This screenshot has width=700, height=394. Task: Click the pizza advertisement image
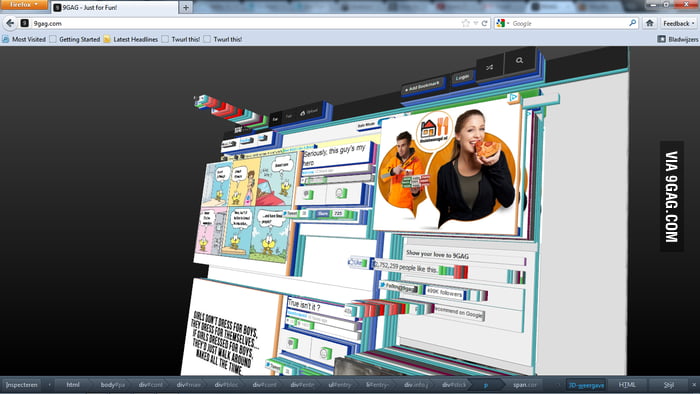pyautogui.click(x=448, y=167)
